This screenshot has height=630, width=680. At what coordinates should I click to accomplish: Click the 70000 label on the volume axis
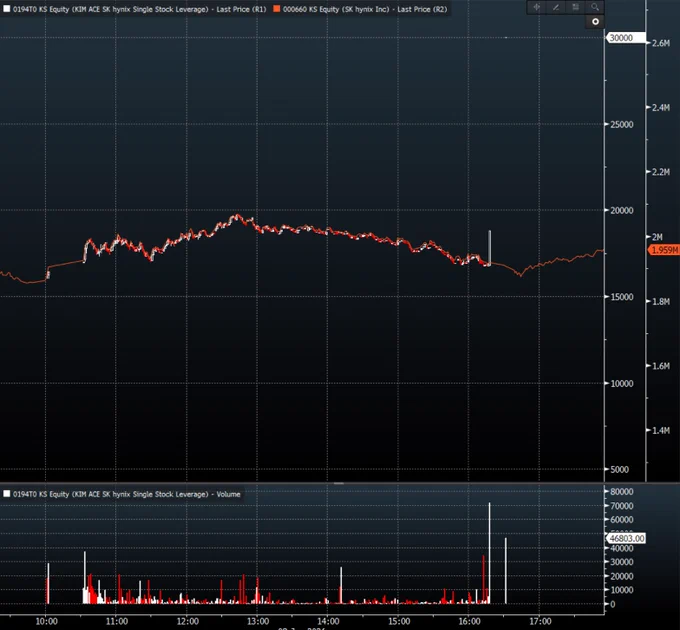[x=621, y=506]
